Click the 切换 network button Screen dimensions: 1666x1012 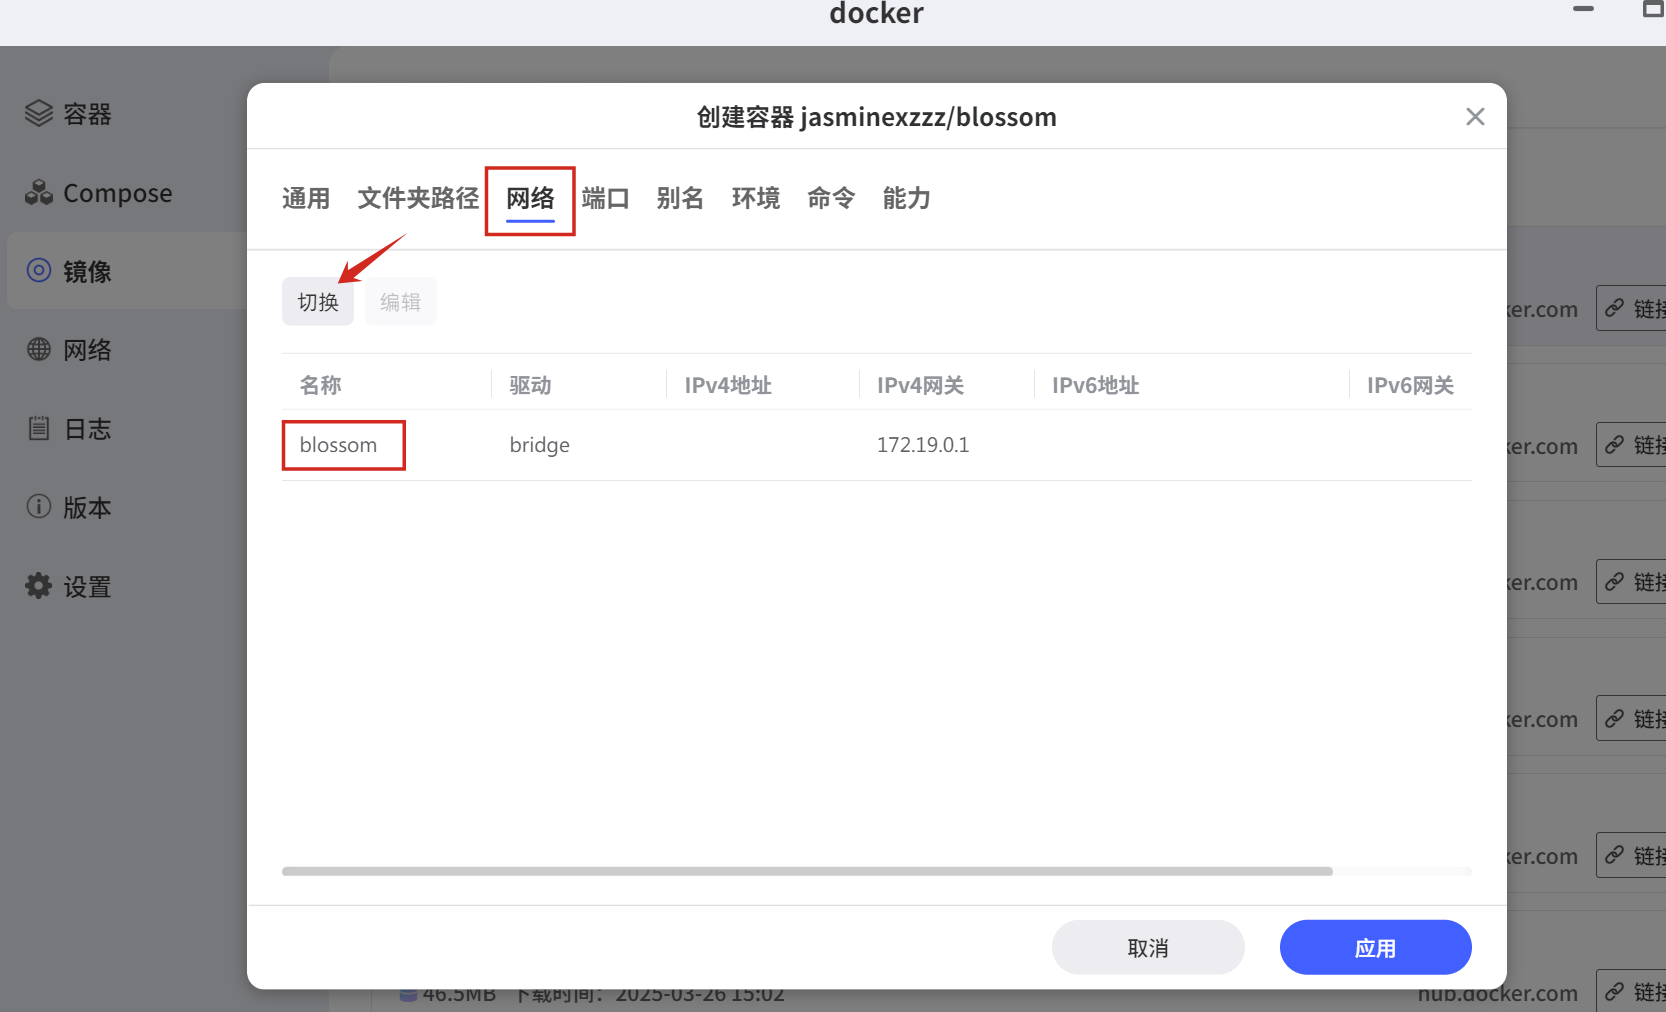point(318,302)
